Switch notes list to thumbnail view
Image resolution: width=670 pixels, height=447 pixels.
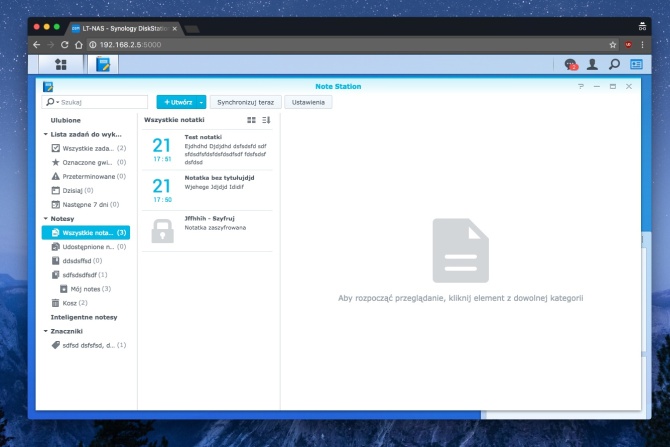pyautogui.click(x=252, y=120)
